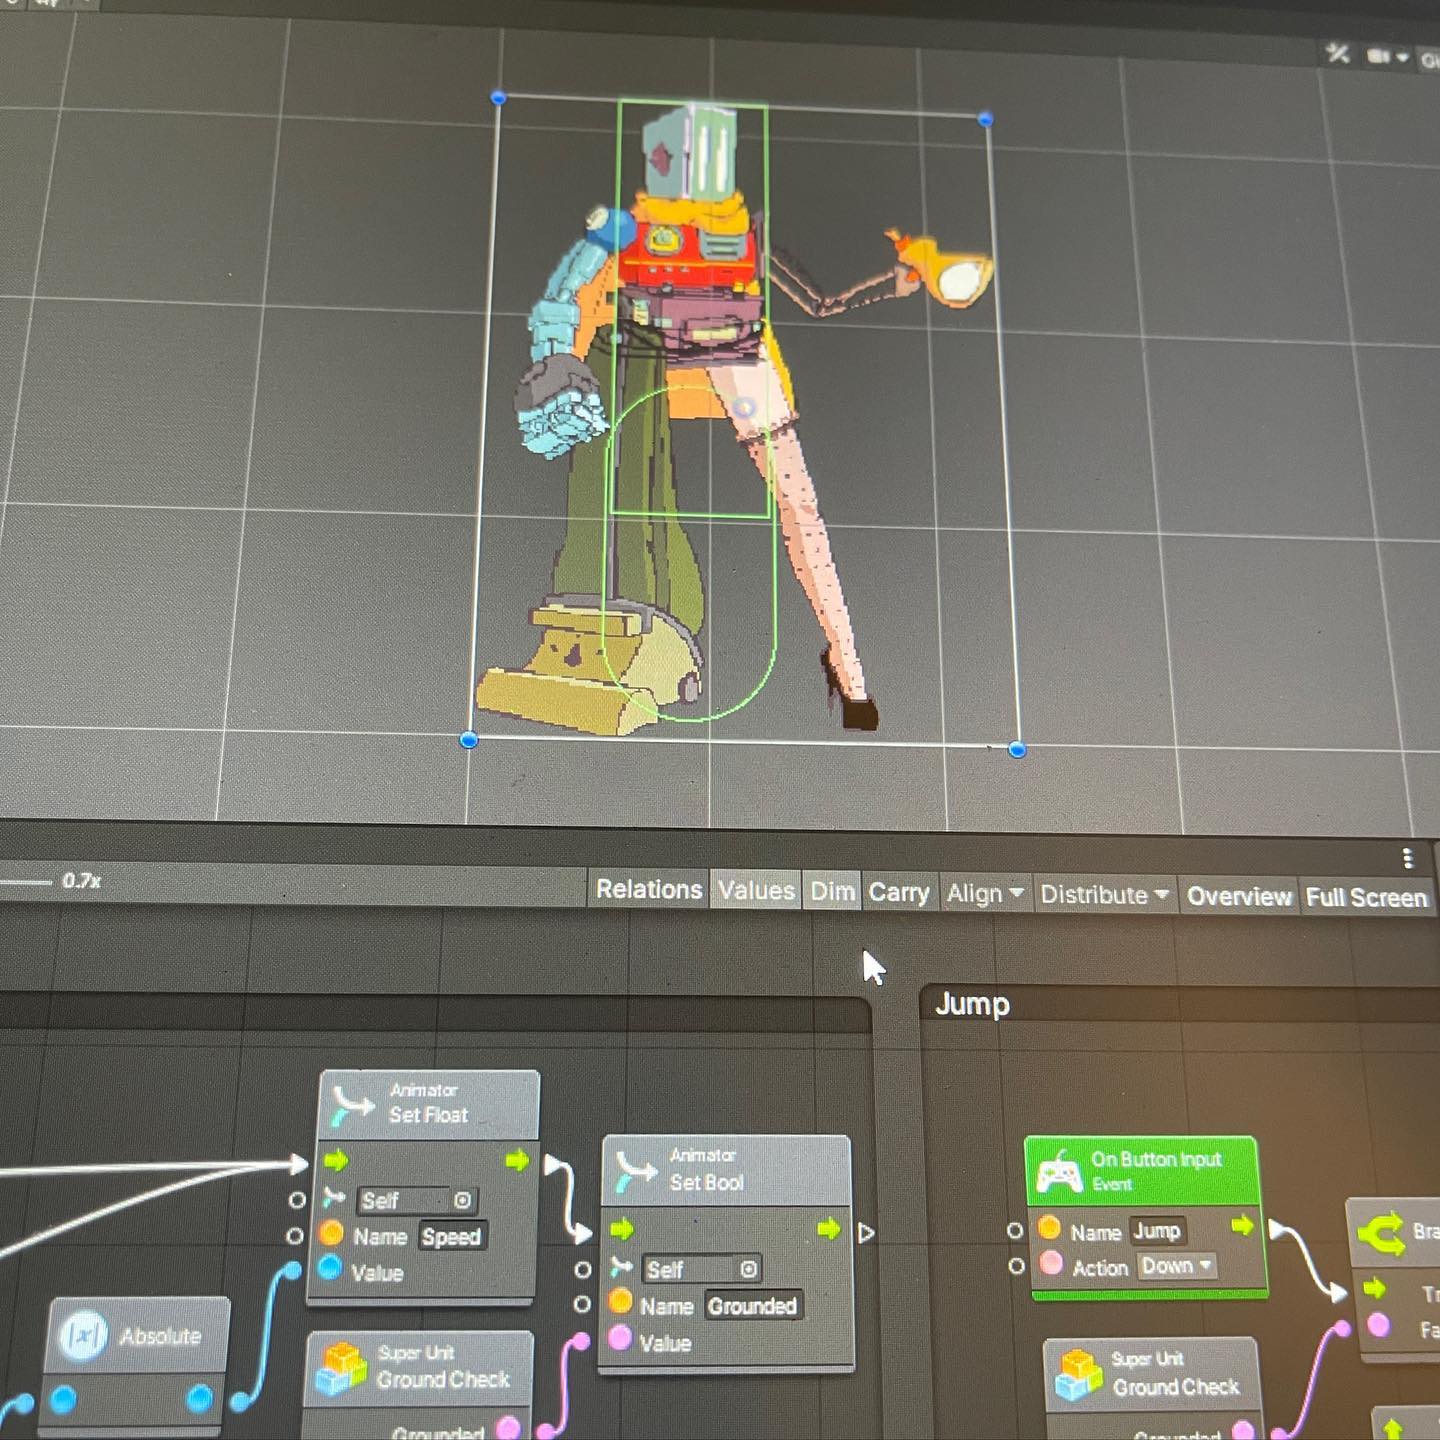The height and width of the screenshot is (1440, 1440).
Task: Open the Align dropdown menu
Action: point(984,893)
